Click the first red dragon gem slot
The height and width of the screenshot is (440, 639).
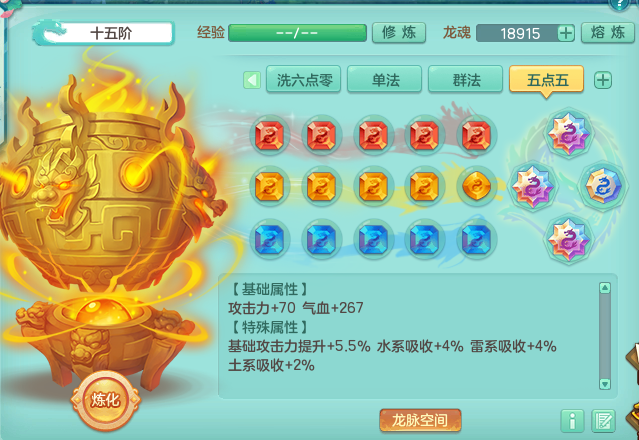(x=269, y=135)
